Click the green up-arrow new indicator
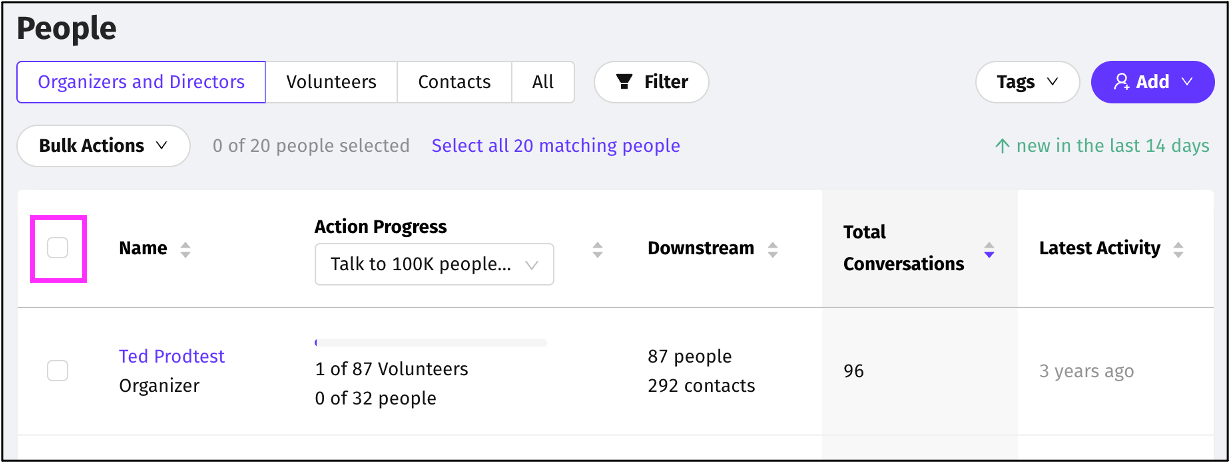 click(1002, 146)
